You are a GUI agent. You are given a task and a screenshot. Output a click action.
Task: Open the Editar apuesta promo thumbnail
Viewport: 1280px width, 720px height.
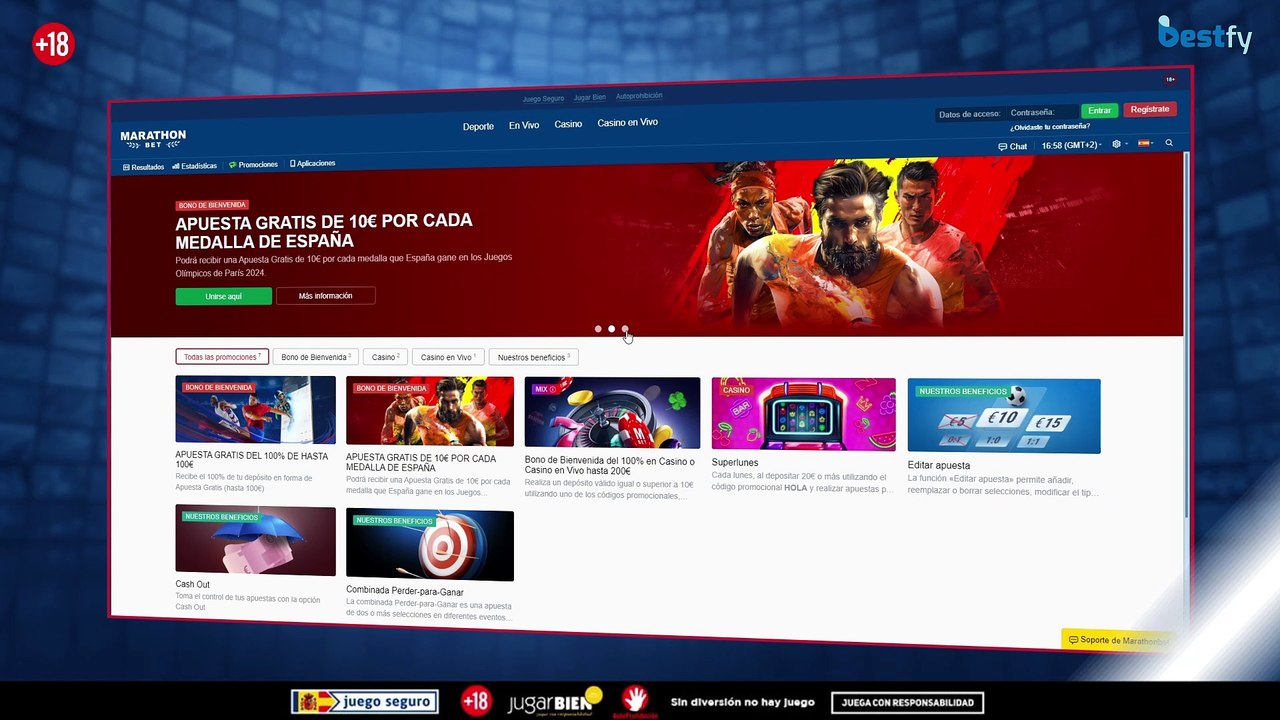(1004, 416)
